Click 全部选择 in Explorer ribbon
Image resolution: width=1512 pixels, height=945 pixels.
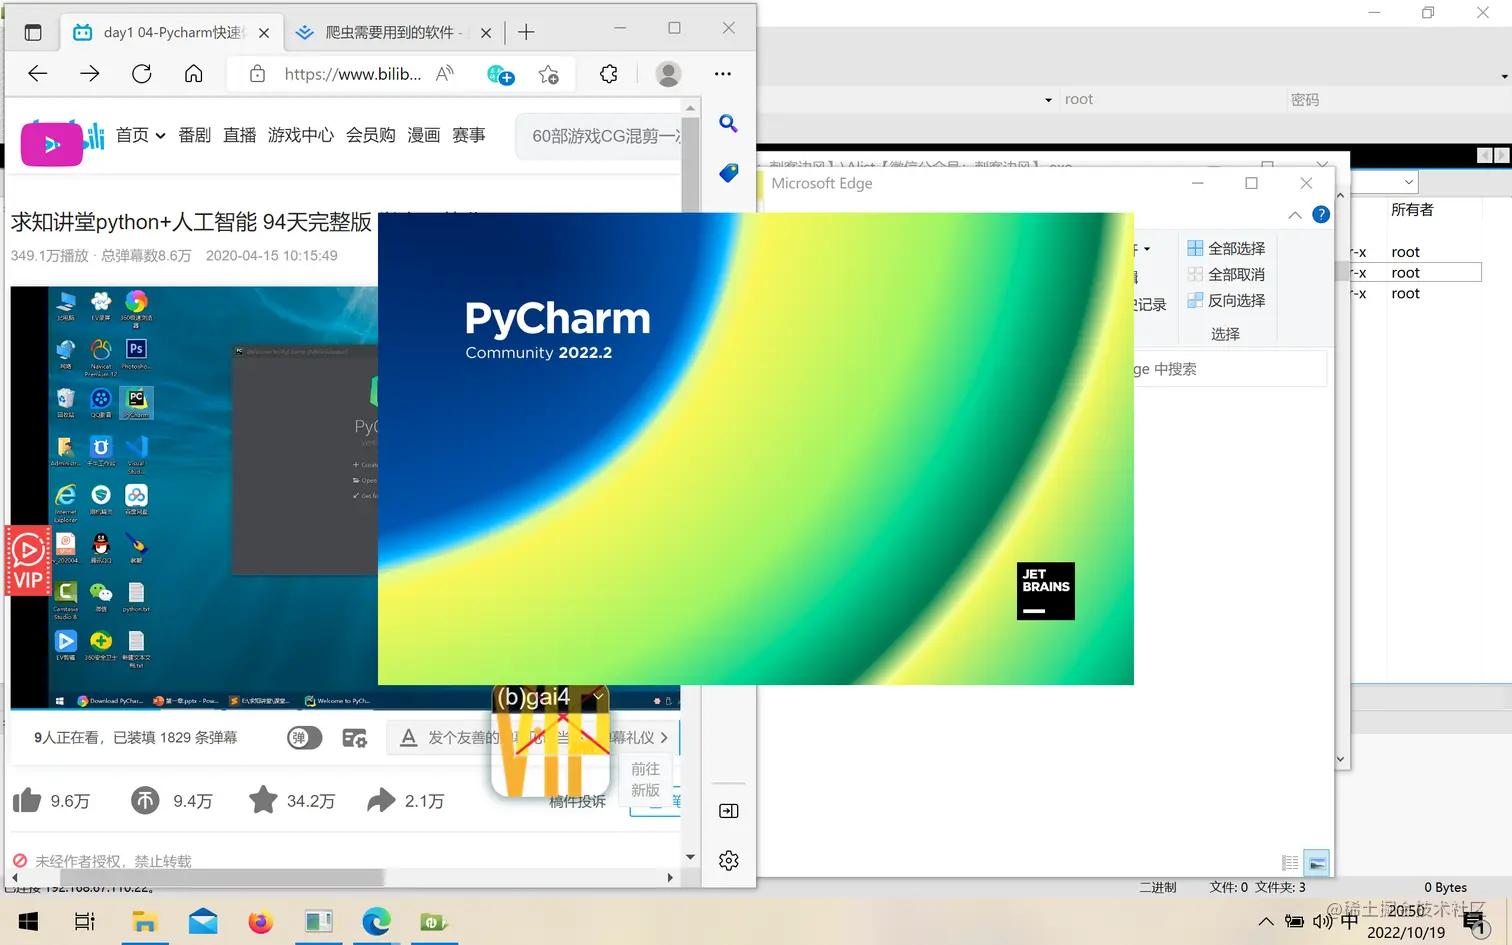pos(1226,248)
